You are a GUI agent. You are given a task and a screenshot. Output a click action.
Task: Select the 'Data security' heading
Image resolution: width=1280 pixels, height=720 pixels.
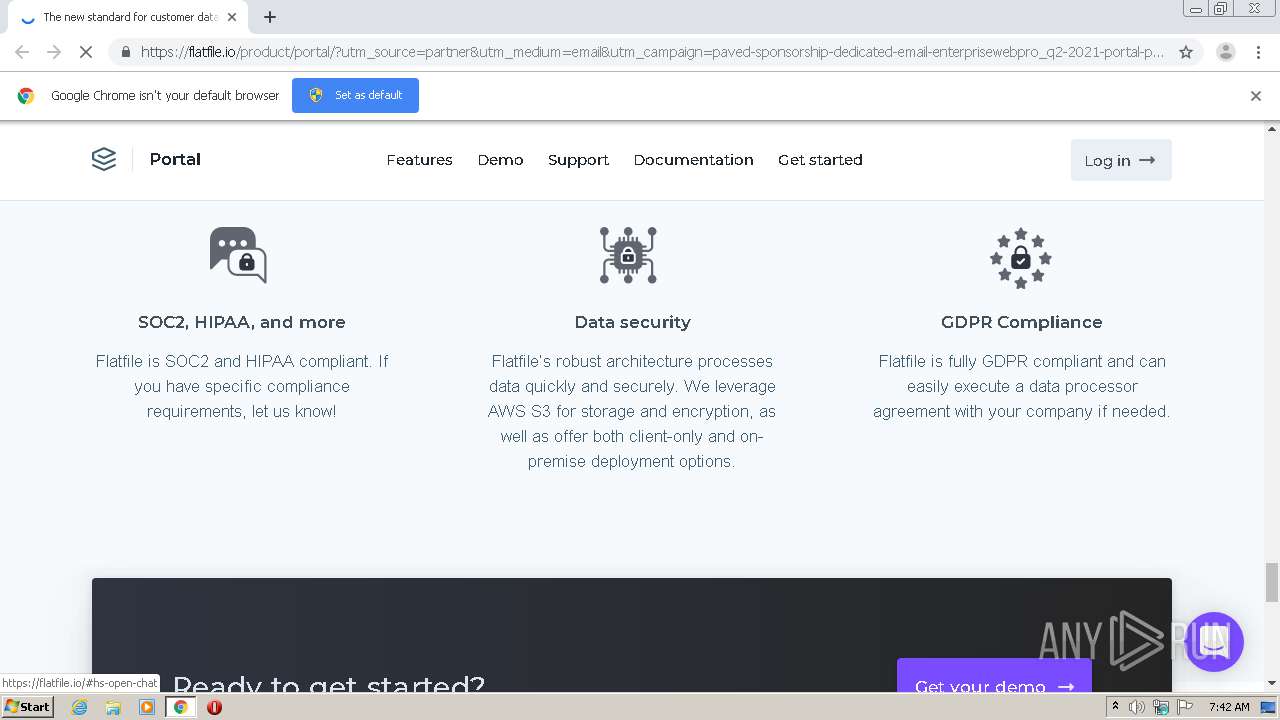pos(632,322)
